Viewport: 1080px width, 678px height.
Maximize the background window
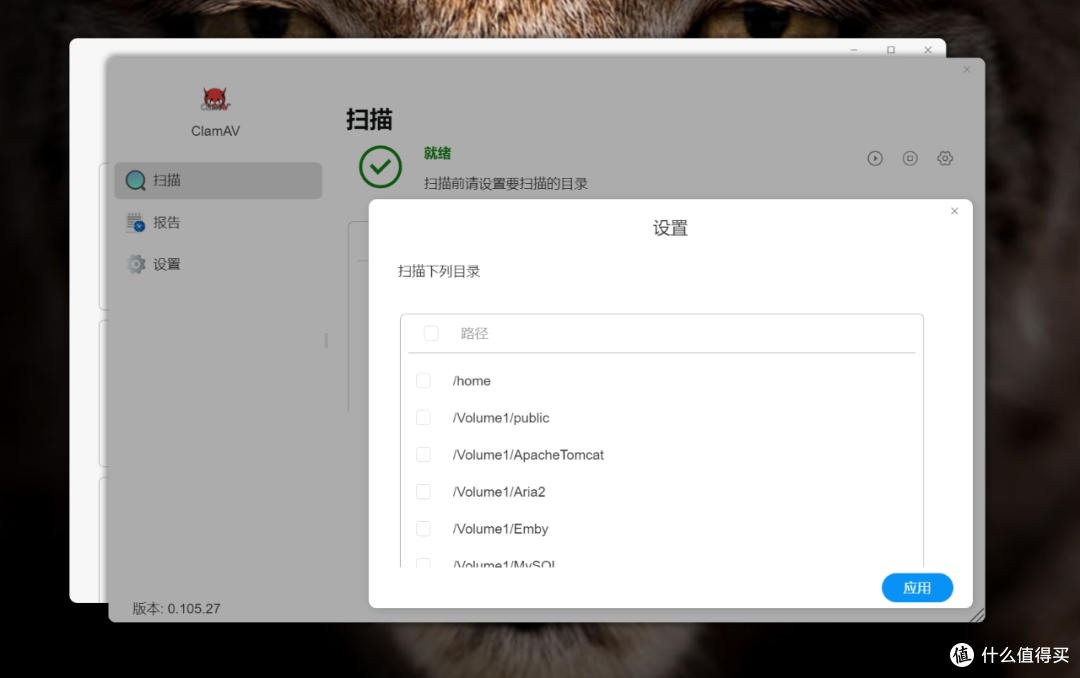[891, 50]
